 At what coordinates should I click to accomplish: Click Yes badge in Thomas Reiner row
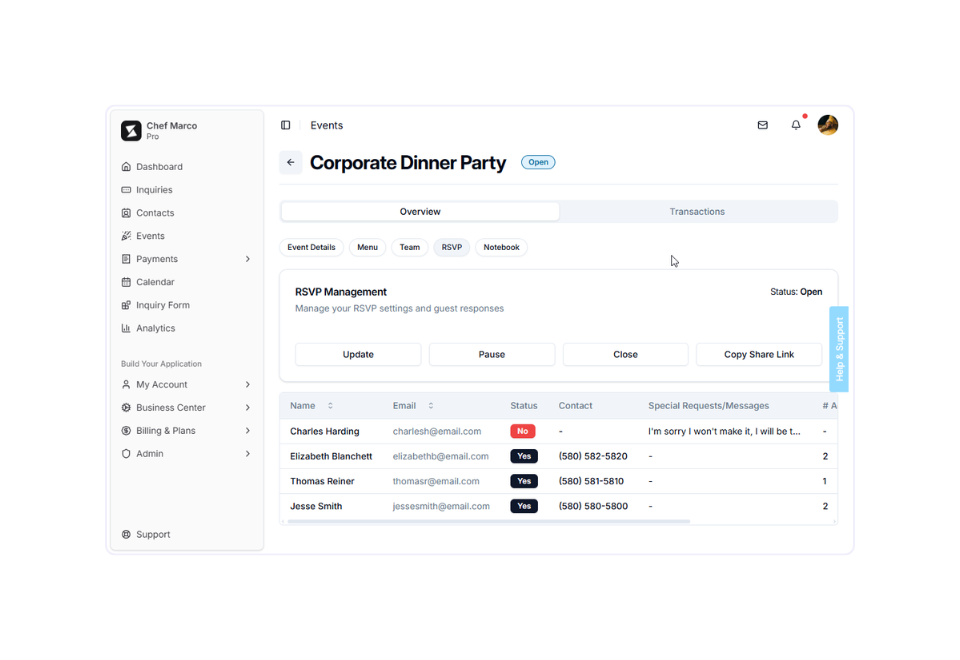[x=524, y=481]
